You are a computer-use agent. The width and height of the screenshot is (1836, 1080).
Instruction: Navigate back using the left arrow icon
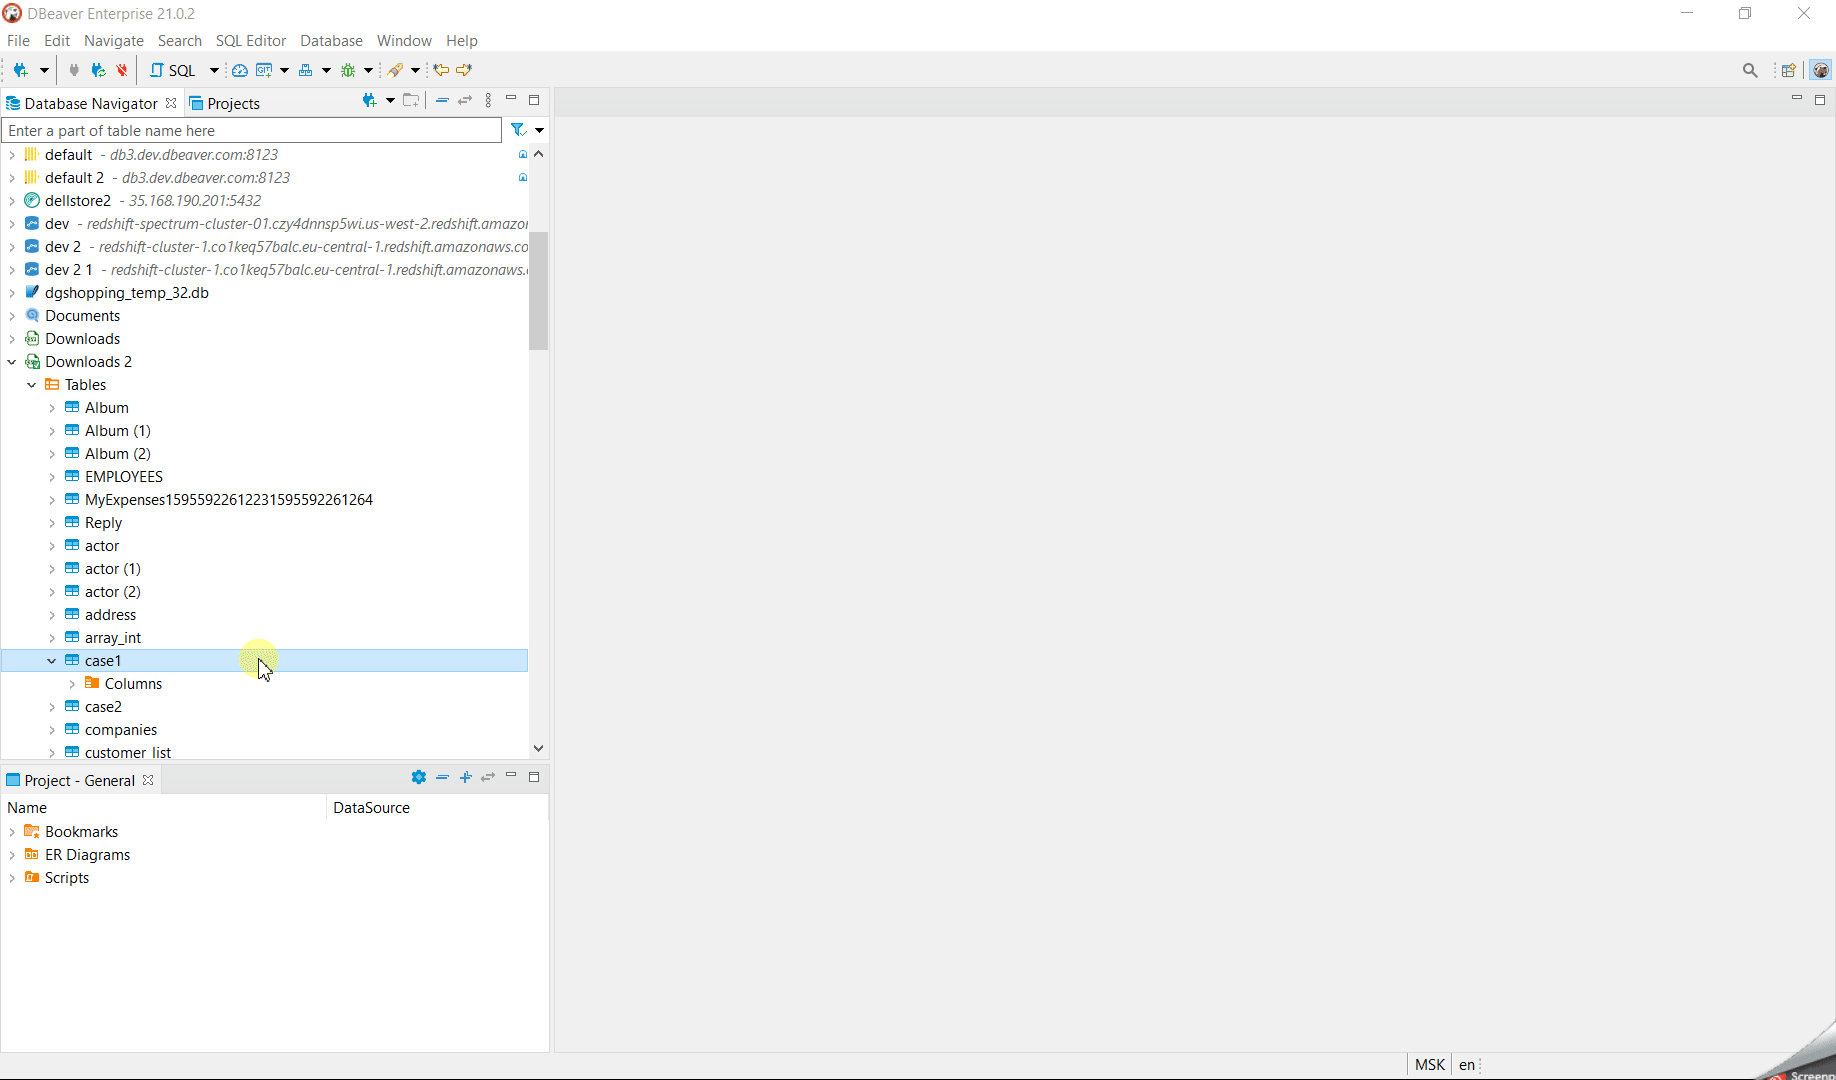point(441,70)
